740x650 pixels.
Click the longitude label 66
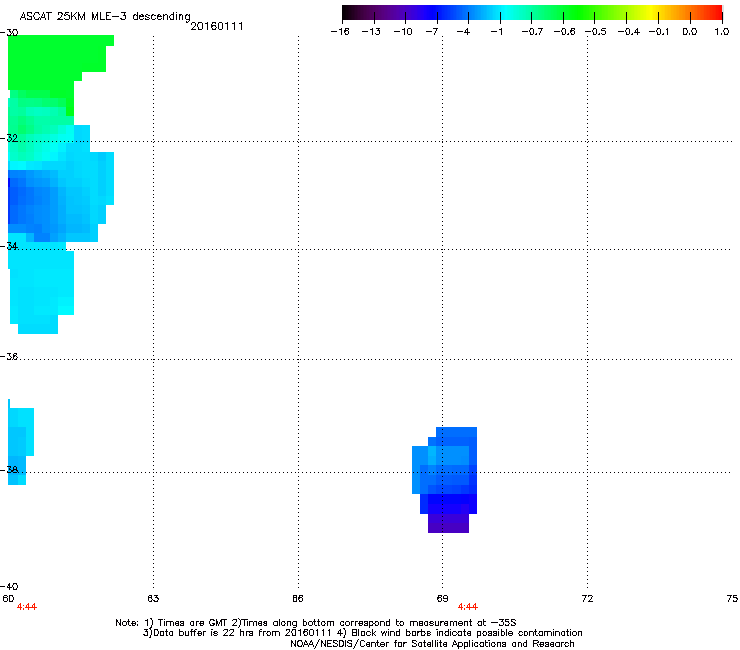(298, 599)
